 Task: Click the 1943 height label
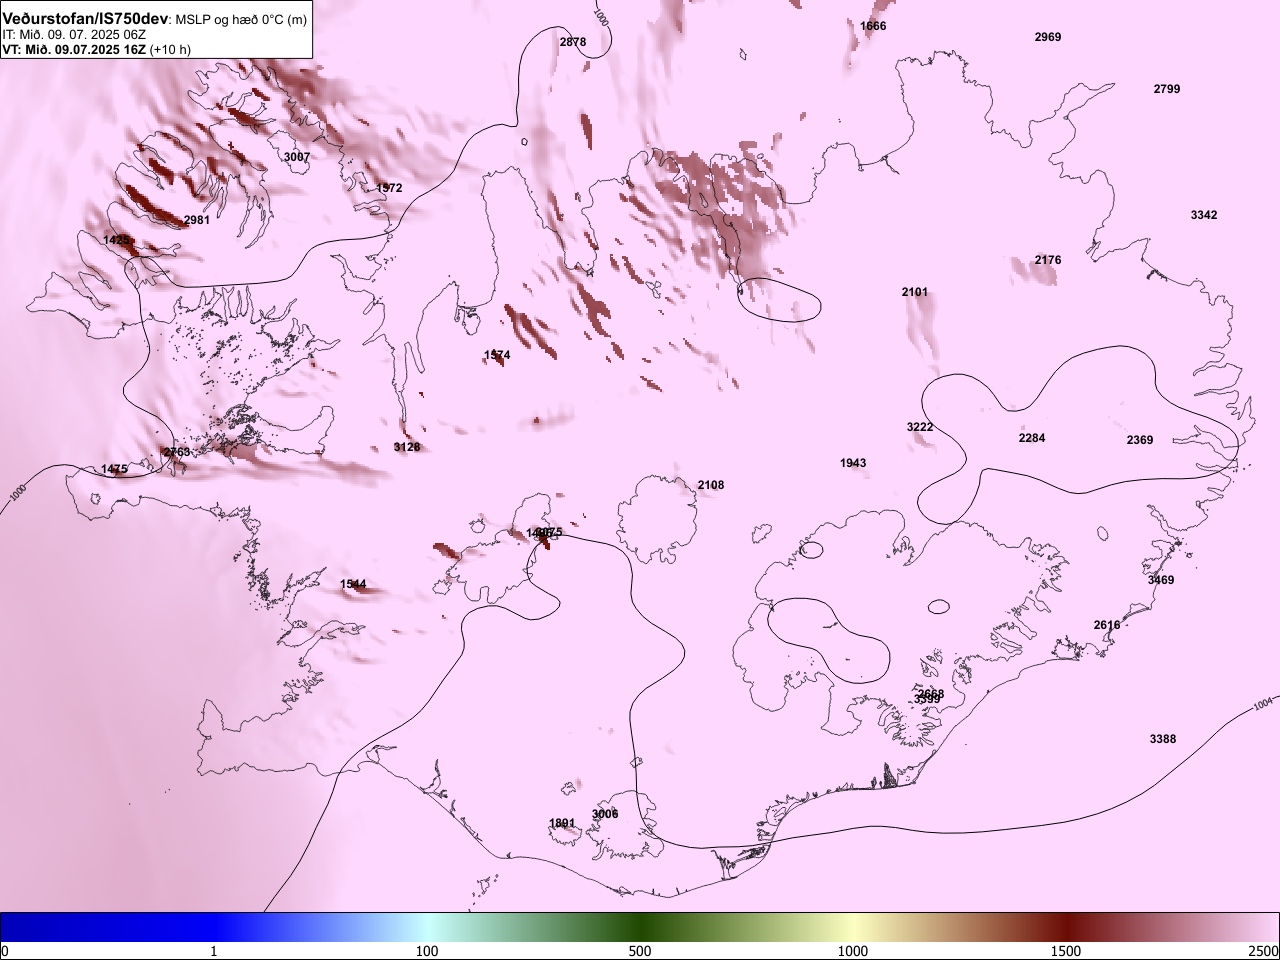pos(853,463)
